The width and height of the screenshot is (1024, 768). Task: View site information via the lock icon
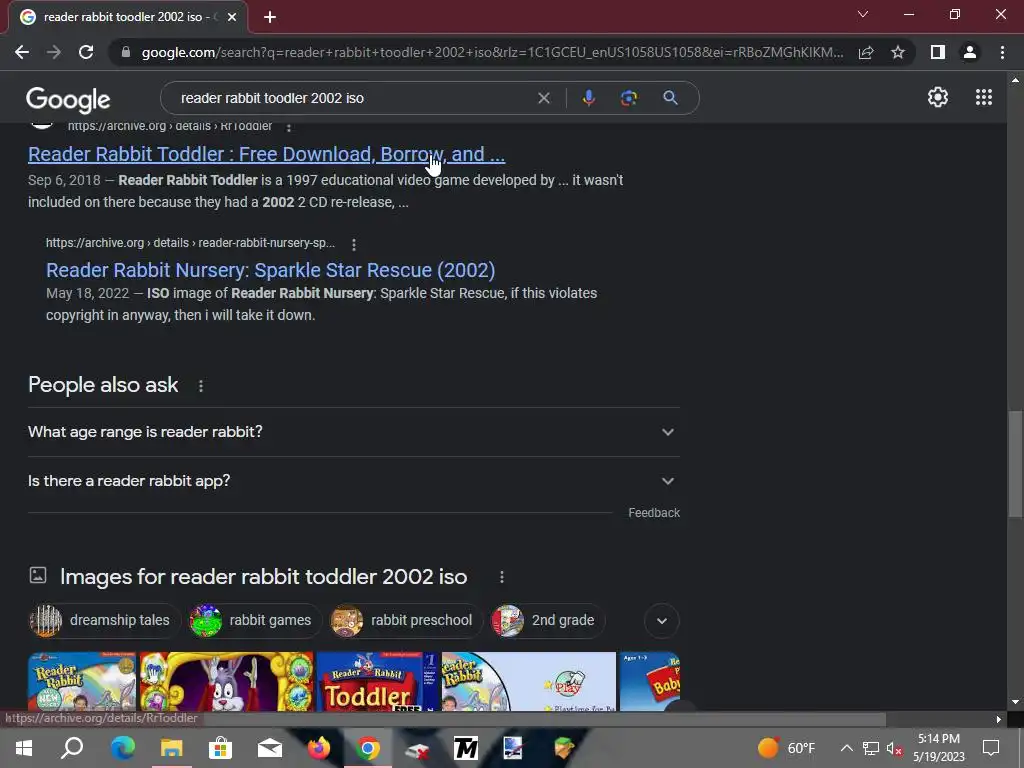point(125,52)
